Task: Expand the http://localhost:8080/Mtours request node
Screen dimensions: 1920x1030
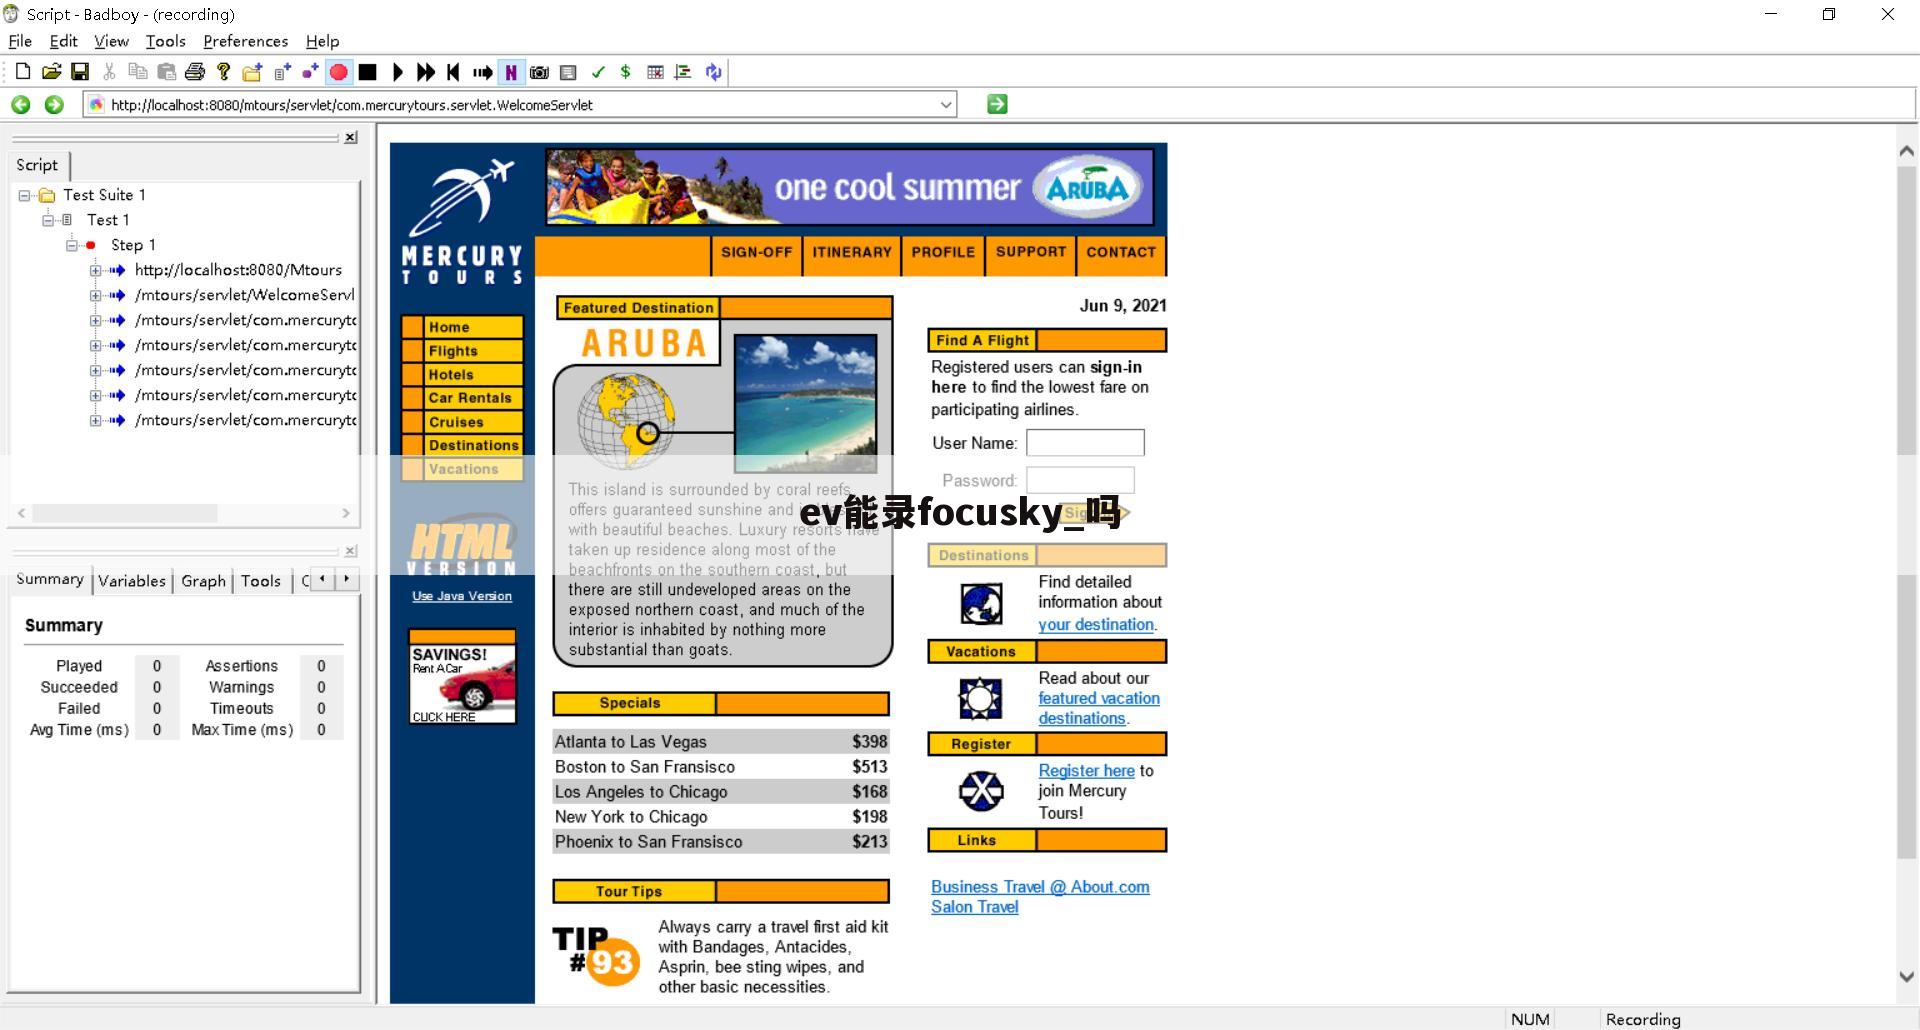Action: [x=96, y=271]
